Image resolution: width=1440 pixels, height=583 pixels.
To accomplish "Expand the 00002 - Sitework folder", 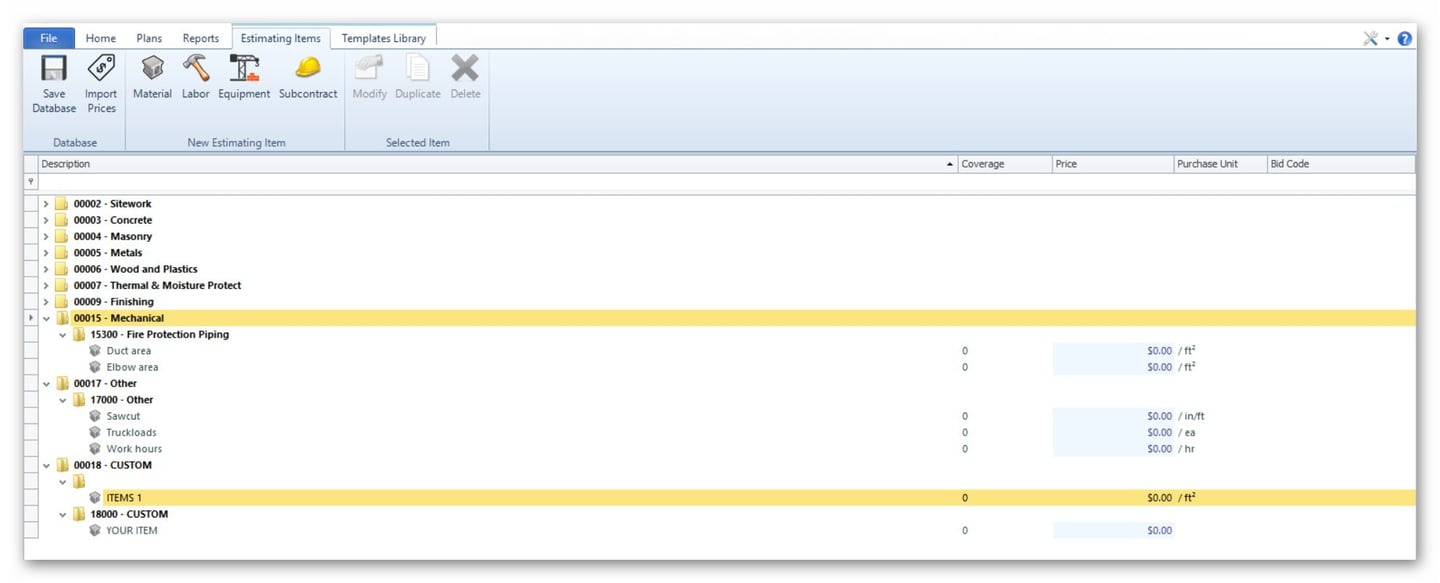I will 45,204.
